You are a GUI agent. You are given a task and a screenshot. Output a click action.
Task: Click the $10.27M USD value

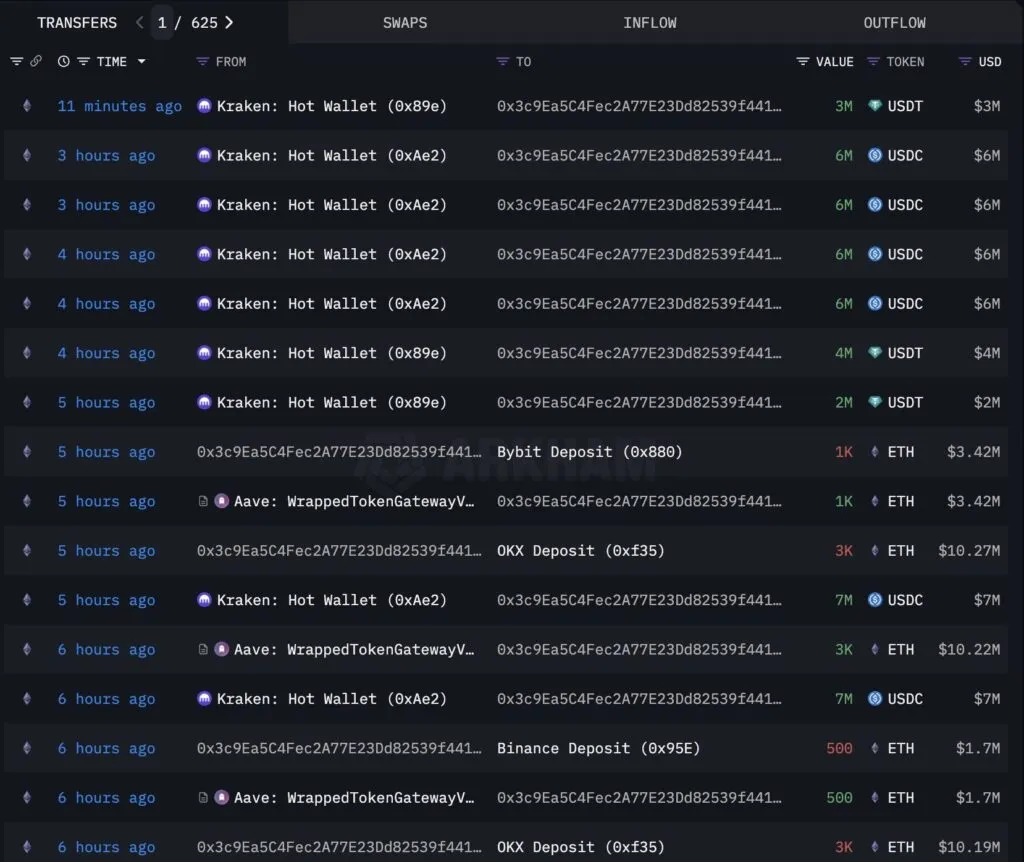click(968, 551)
